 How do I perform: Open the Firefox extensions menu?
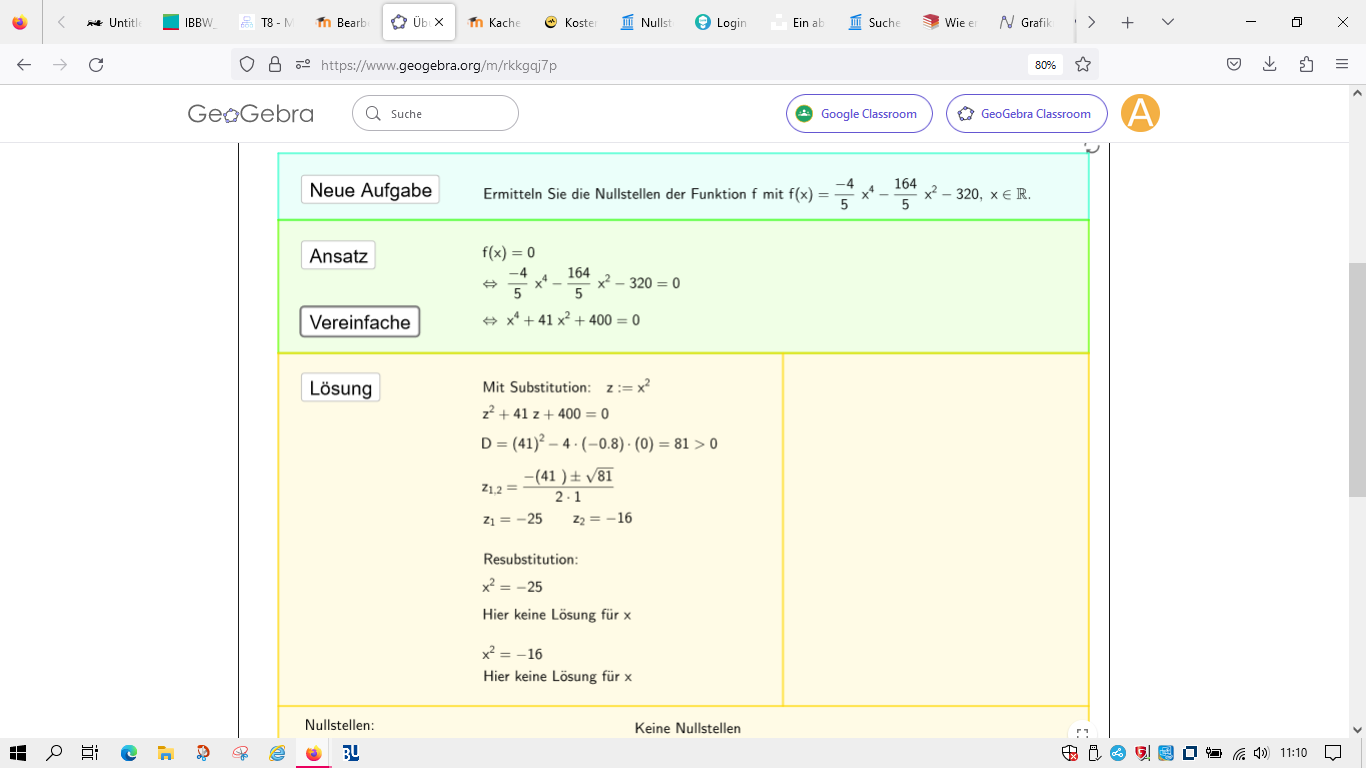pyautogui.click(x=1306, y=65)
